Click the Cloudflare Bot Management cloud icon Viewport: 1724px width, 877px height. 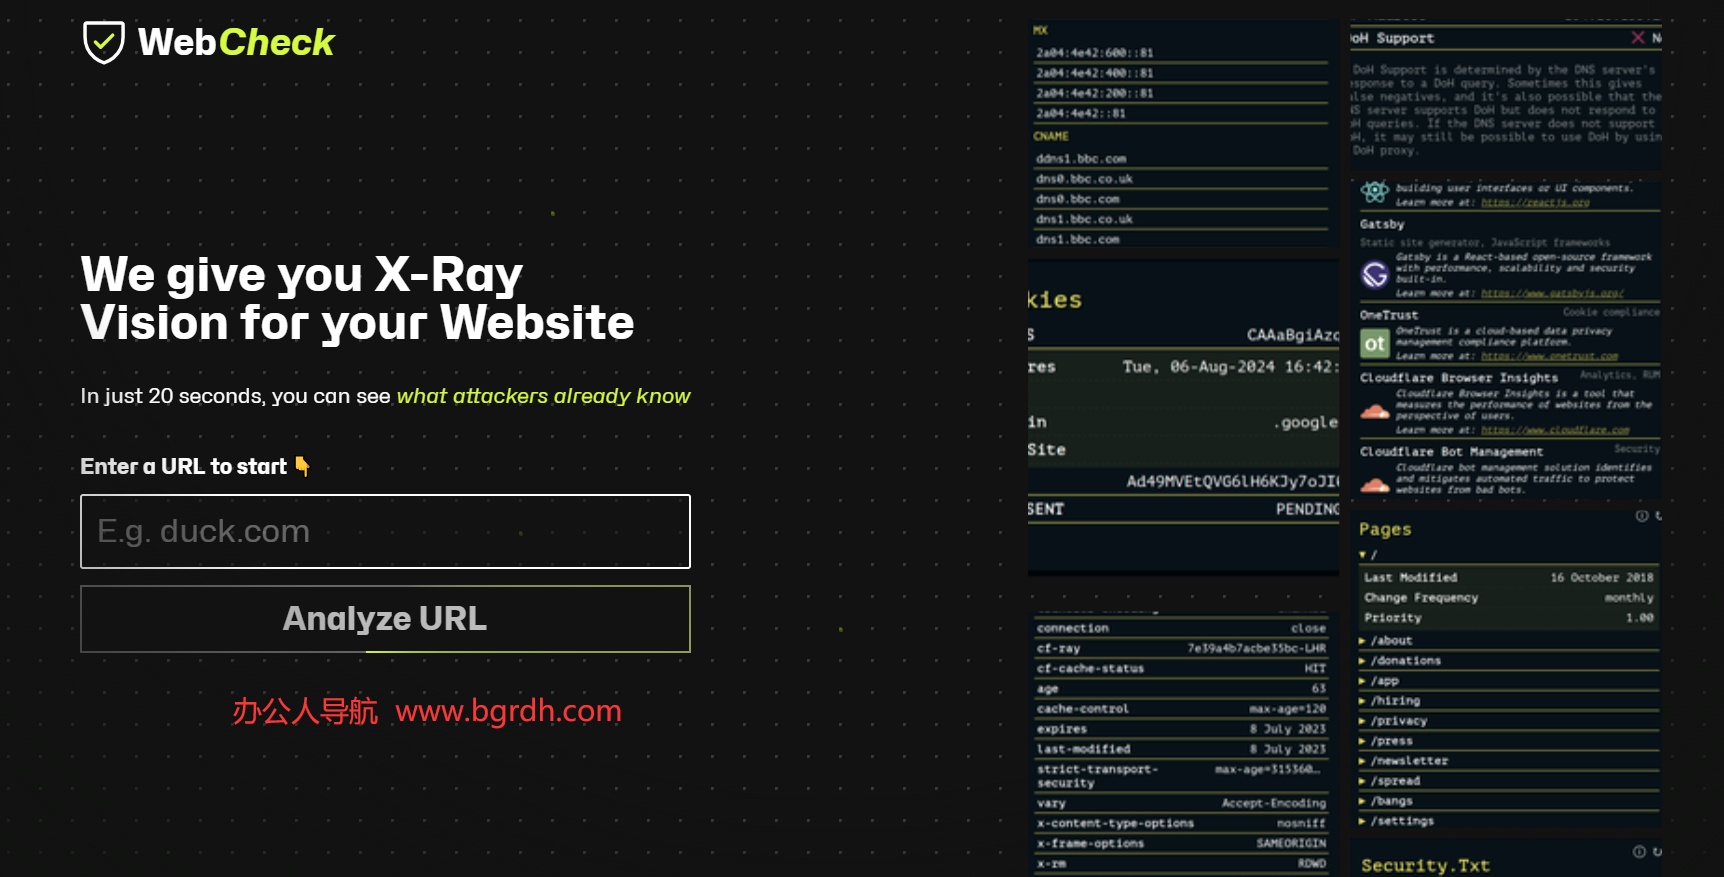1375,485
